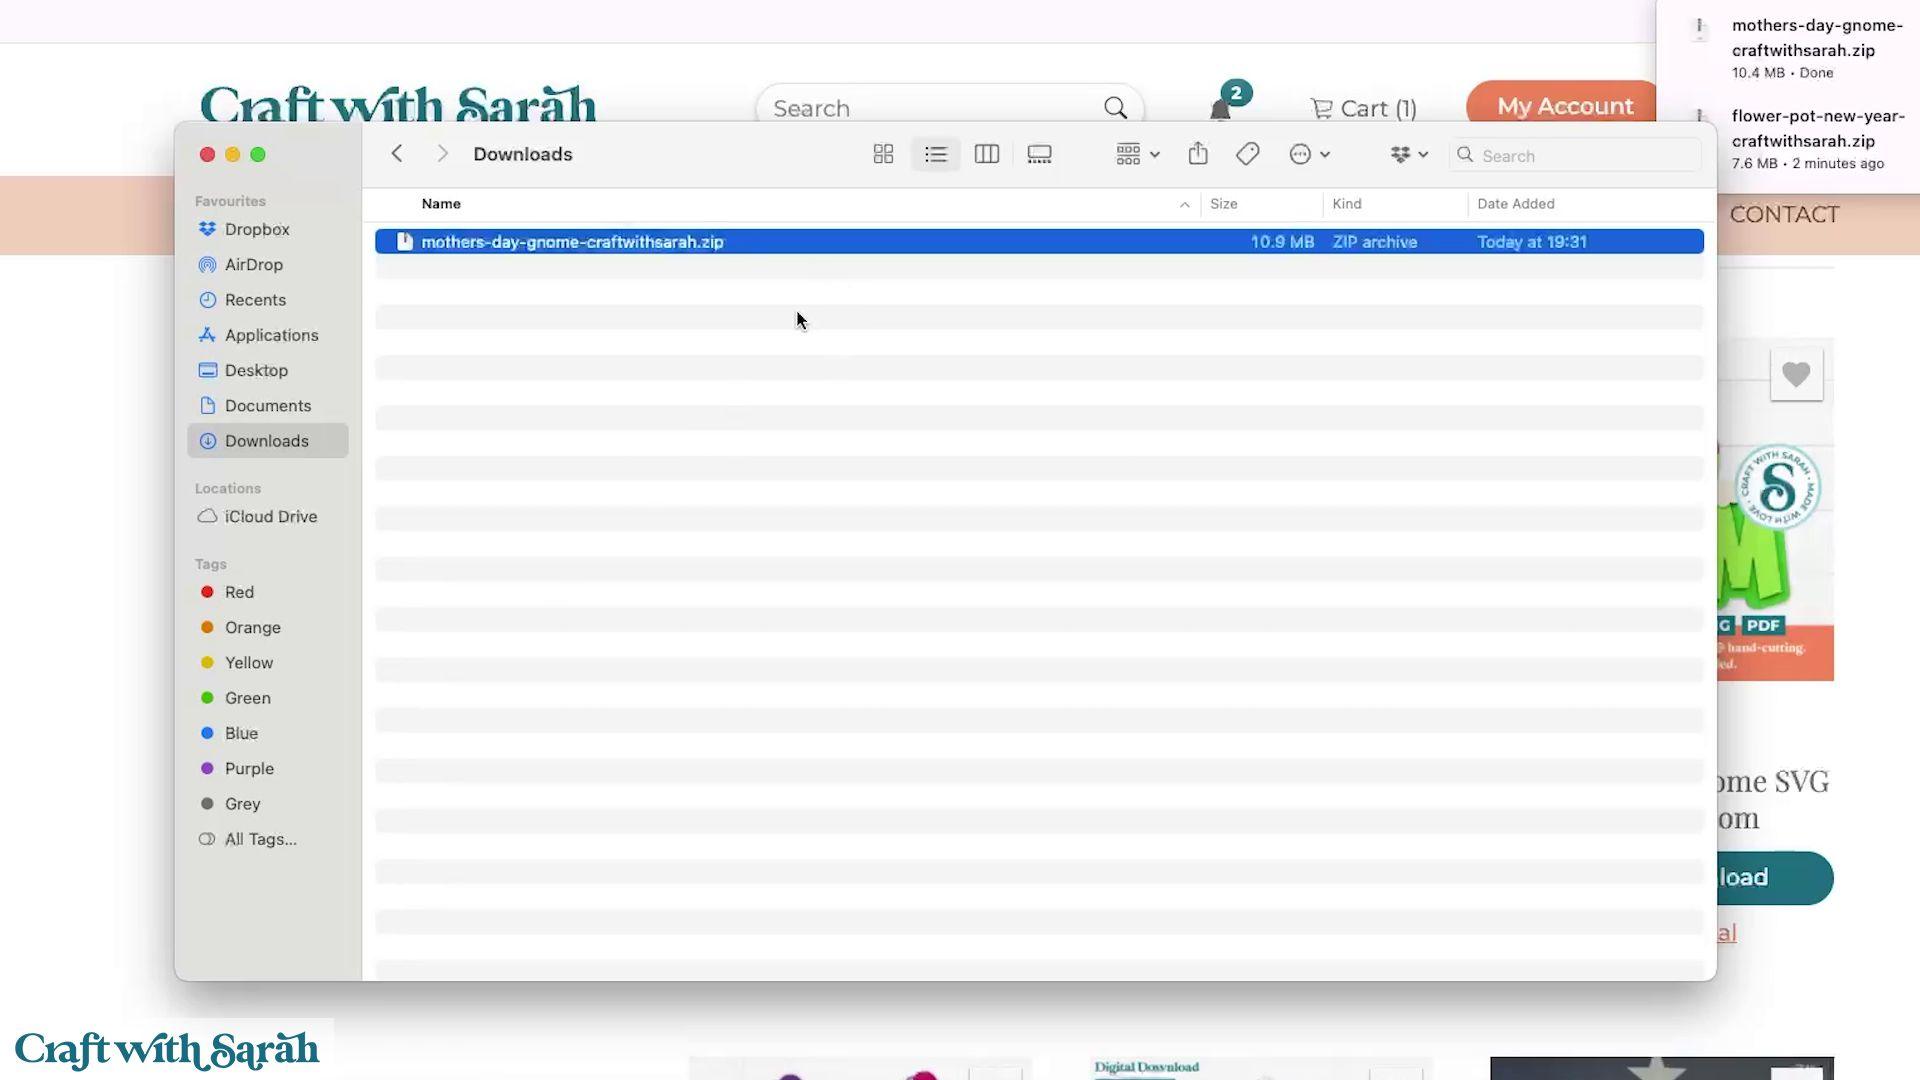Screen dimensions: 1920x1080
Task: Sort files by Kind column
Action: click(1347, 204)
